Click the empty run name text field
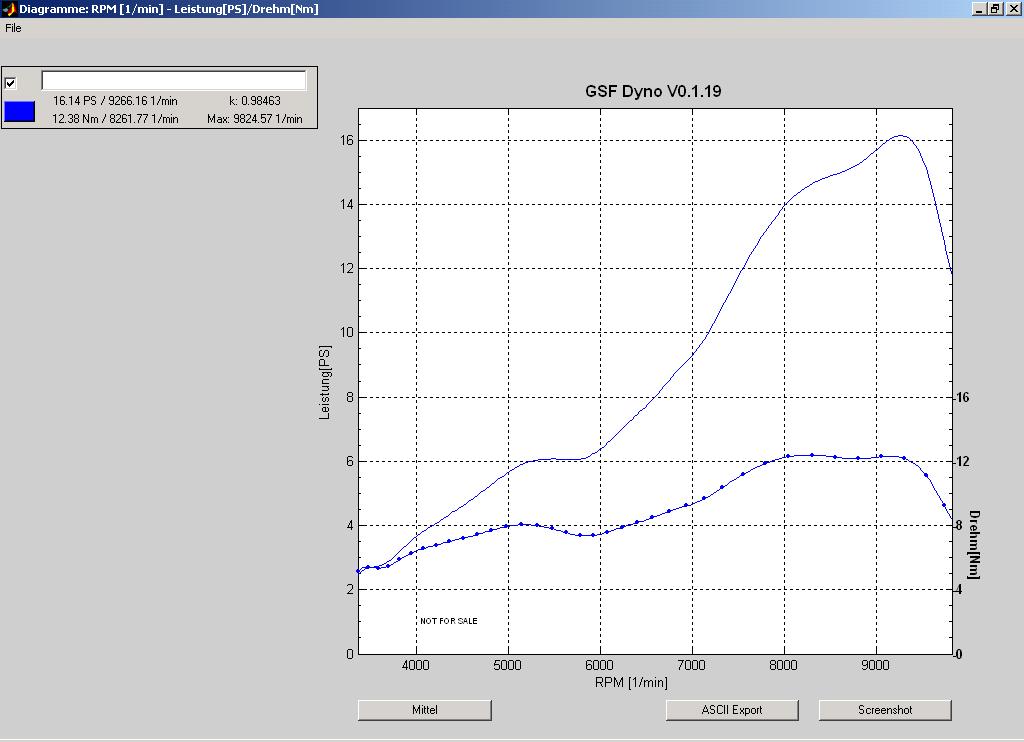1024x742 pixels. click(173, 81)
